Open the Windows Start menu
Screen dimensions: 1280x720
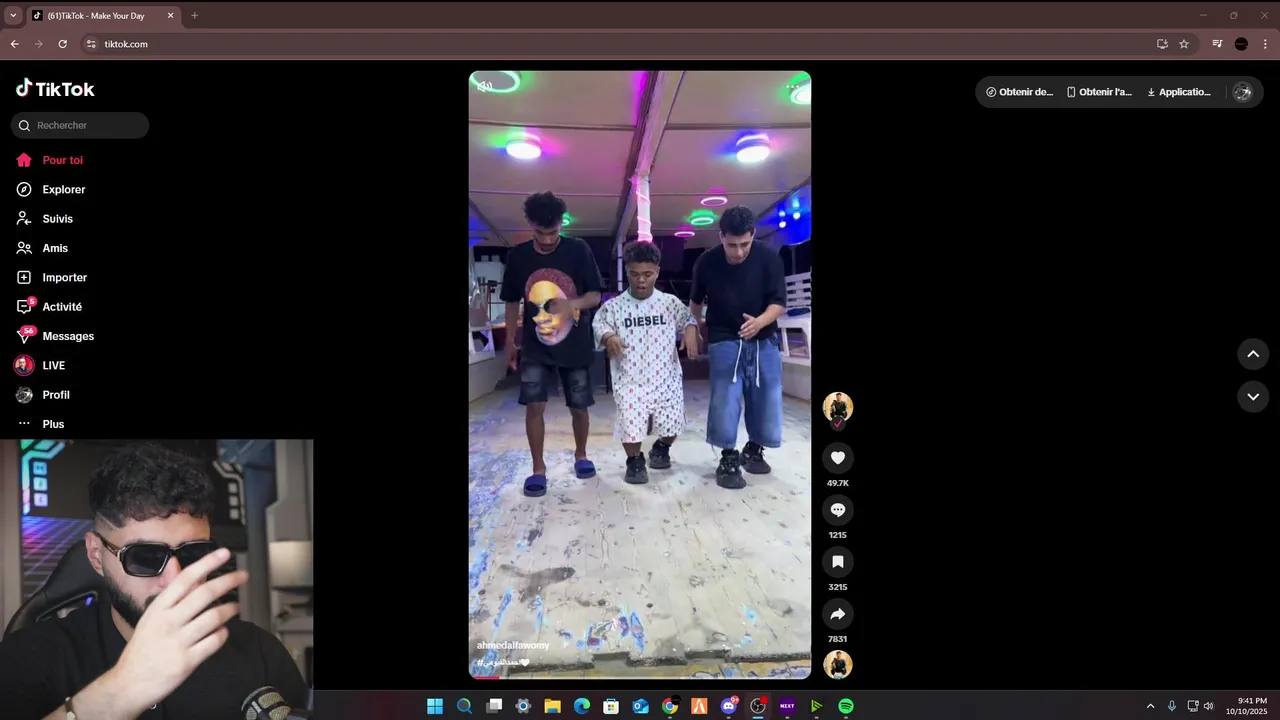click(x=435, y=706)
